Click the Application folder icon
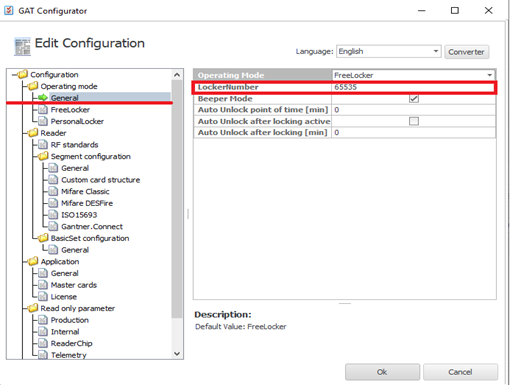The width and height of the screenshot is (510, 385). tap(33, 261)
